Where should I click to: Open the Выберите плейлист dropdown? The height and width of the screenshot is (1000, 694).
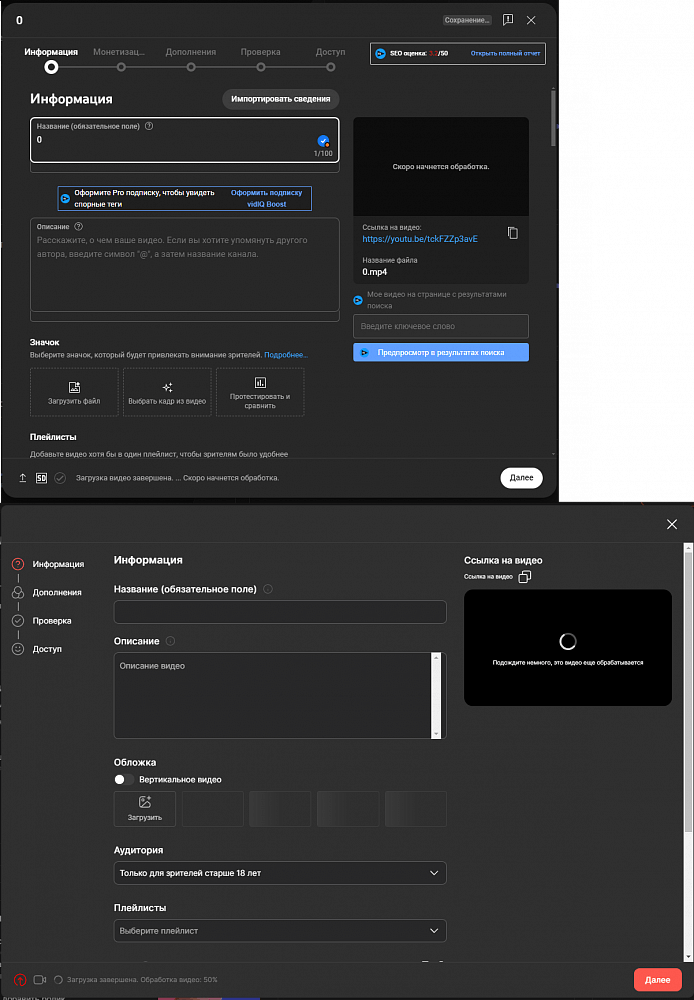pos(280,930)
